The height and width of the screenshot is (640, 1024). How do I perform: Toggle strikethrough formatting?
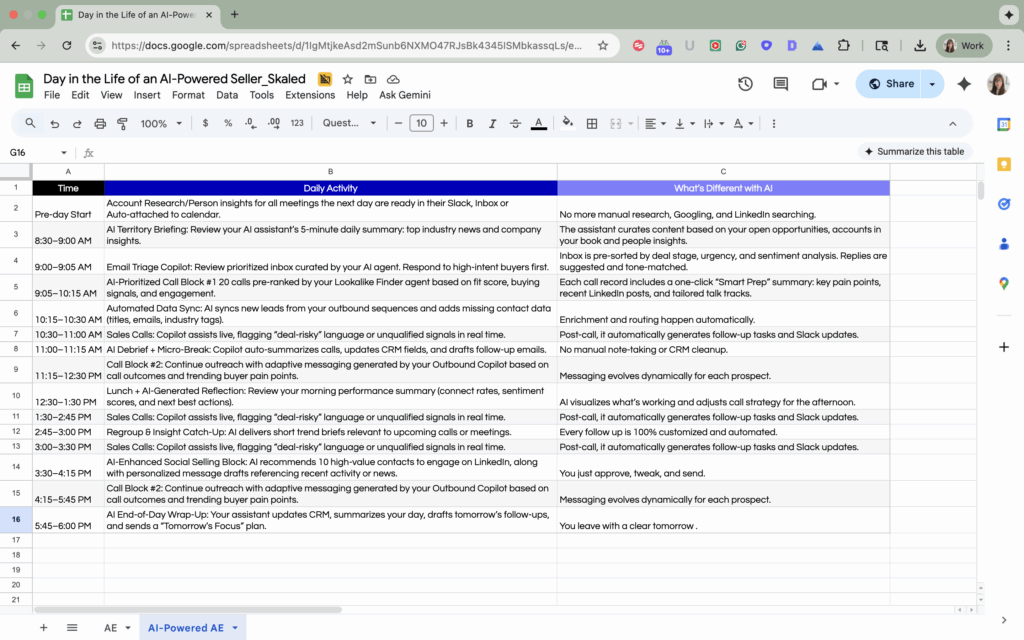(x=515, y=123)
